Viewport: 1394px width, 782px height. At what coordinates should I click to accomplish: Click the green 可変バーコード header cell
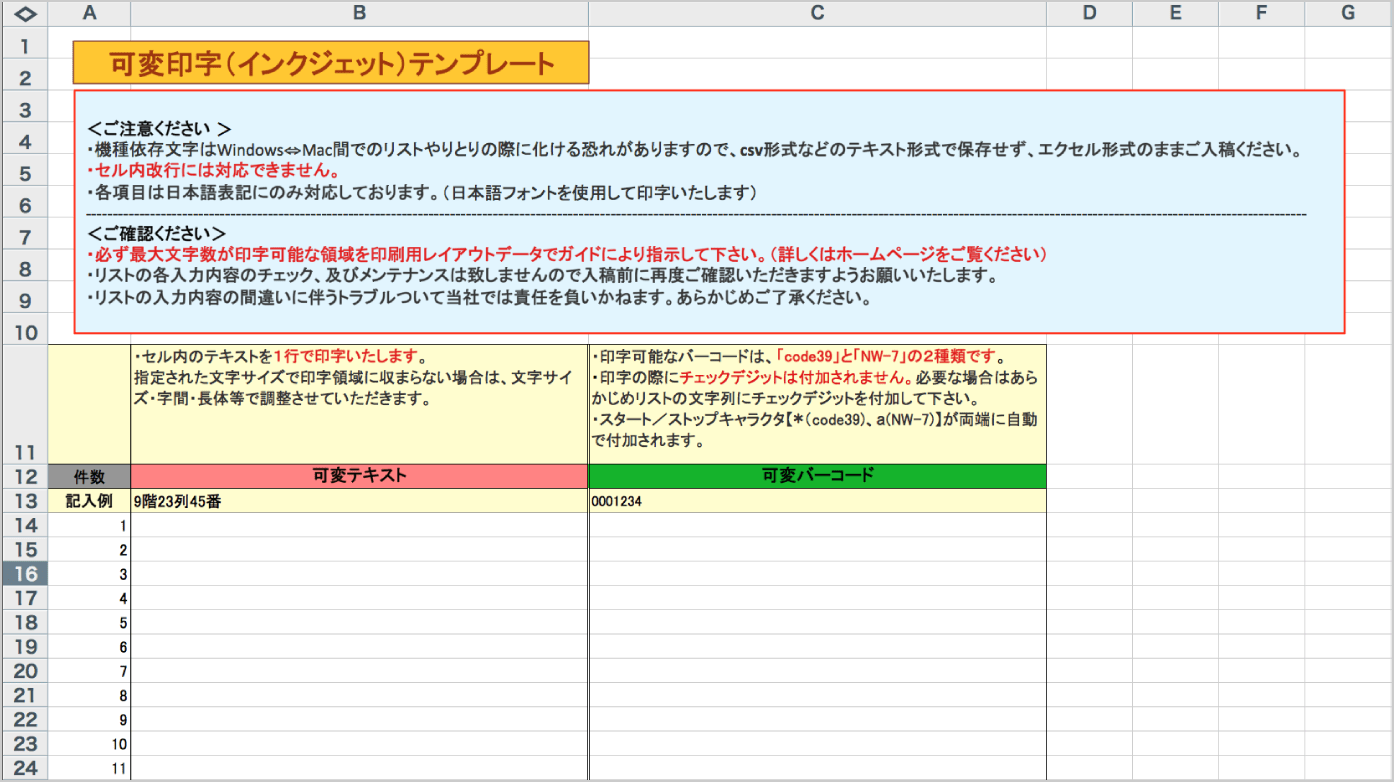(817, 476)
